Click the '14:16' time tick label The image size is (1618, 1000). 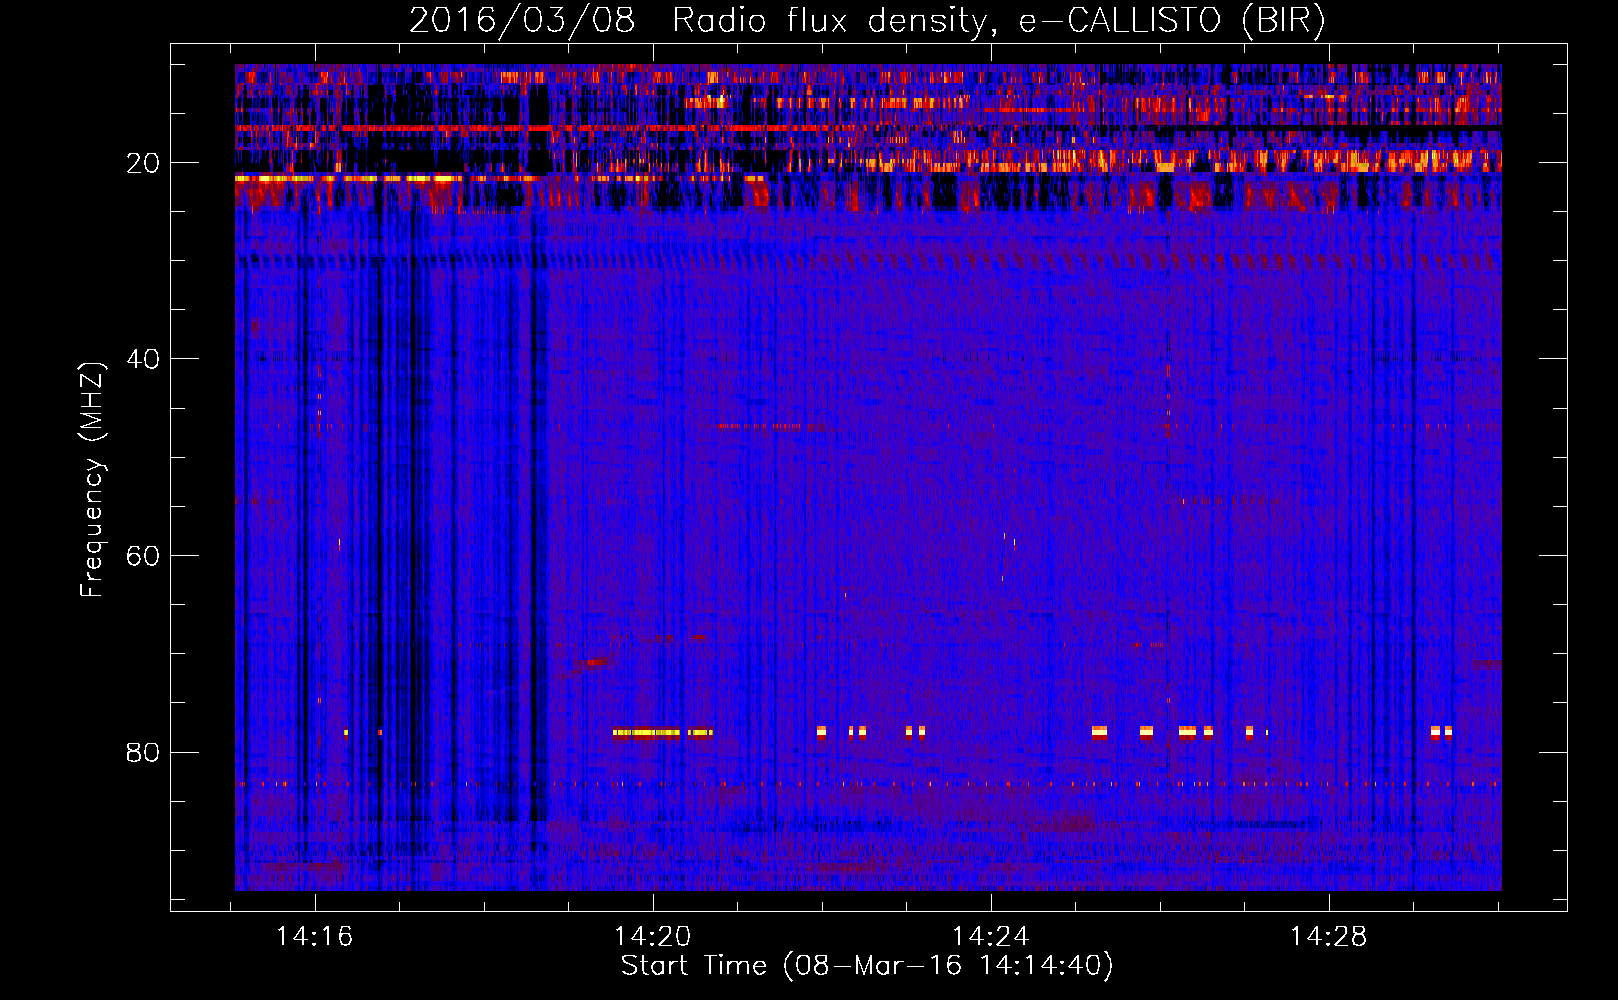315,937
